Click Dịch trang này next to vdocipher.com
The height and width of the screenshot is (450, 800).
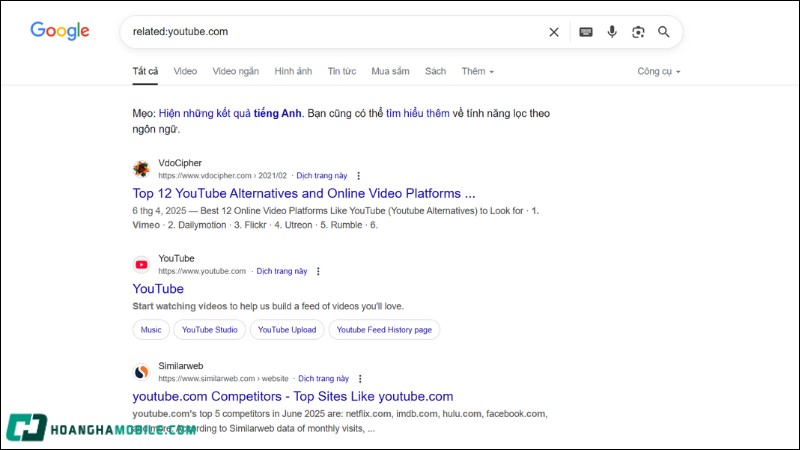[322, 176]
